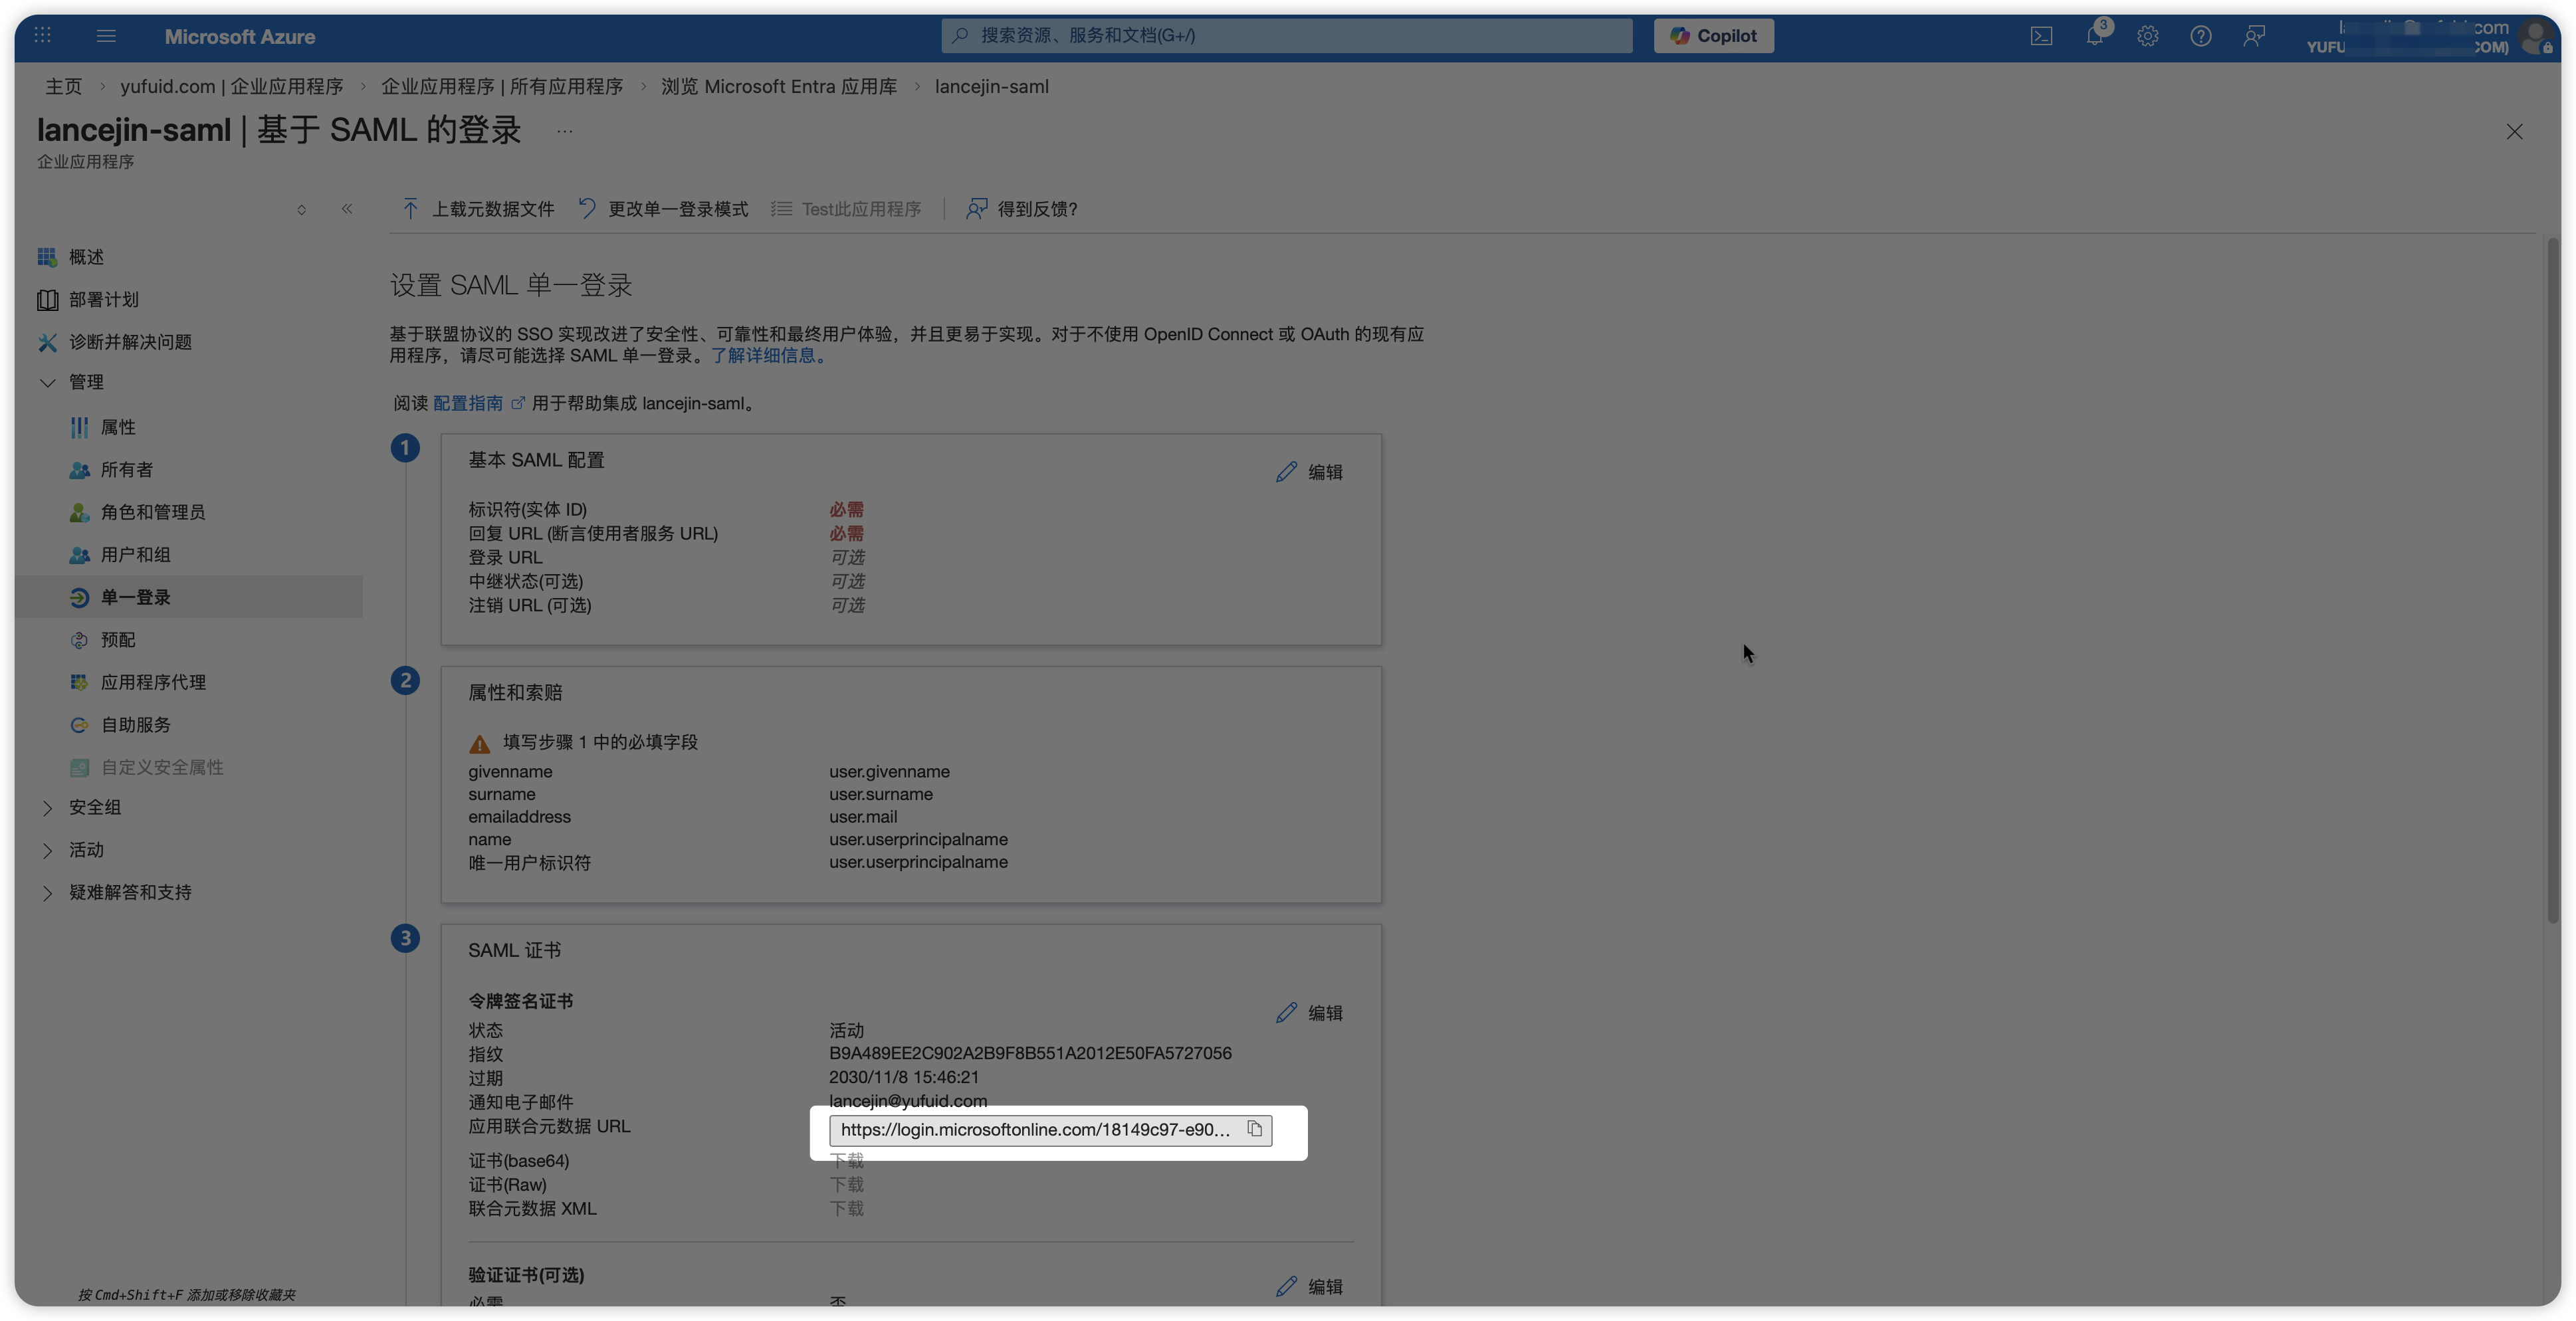Click the Copilot button
Image resolution: width=2576 pixels, height=1321 pixels.
(1713, 36)
